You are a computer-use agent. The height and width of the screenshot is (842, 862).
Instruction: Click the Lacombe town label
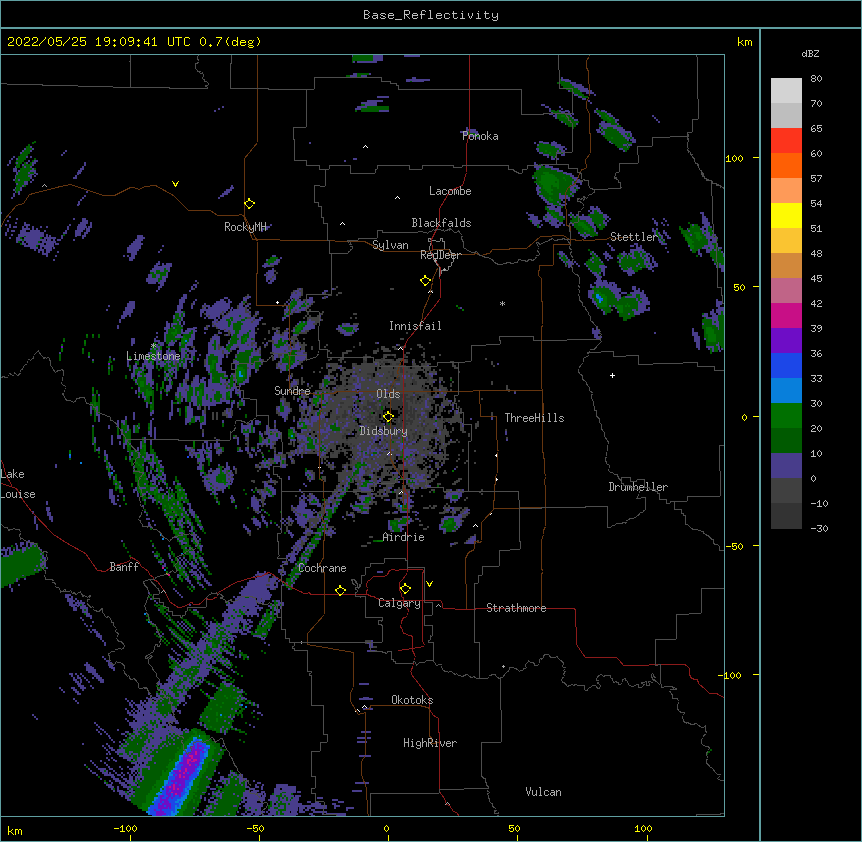tap(450, 191)
